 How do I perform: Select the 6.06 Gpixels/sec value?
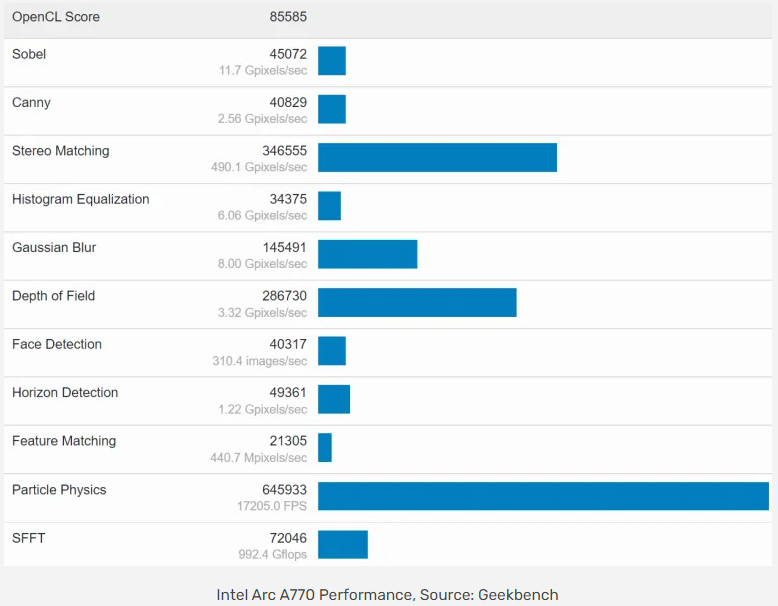pos(262,216)
